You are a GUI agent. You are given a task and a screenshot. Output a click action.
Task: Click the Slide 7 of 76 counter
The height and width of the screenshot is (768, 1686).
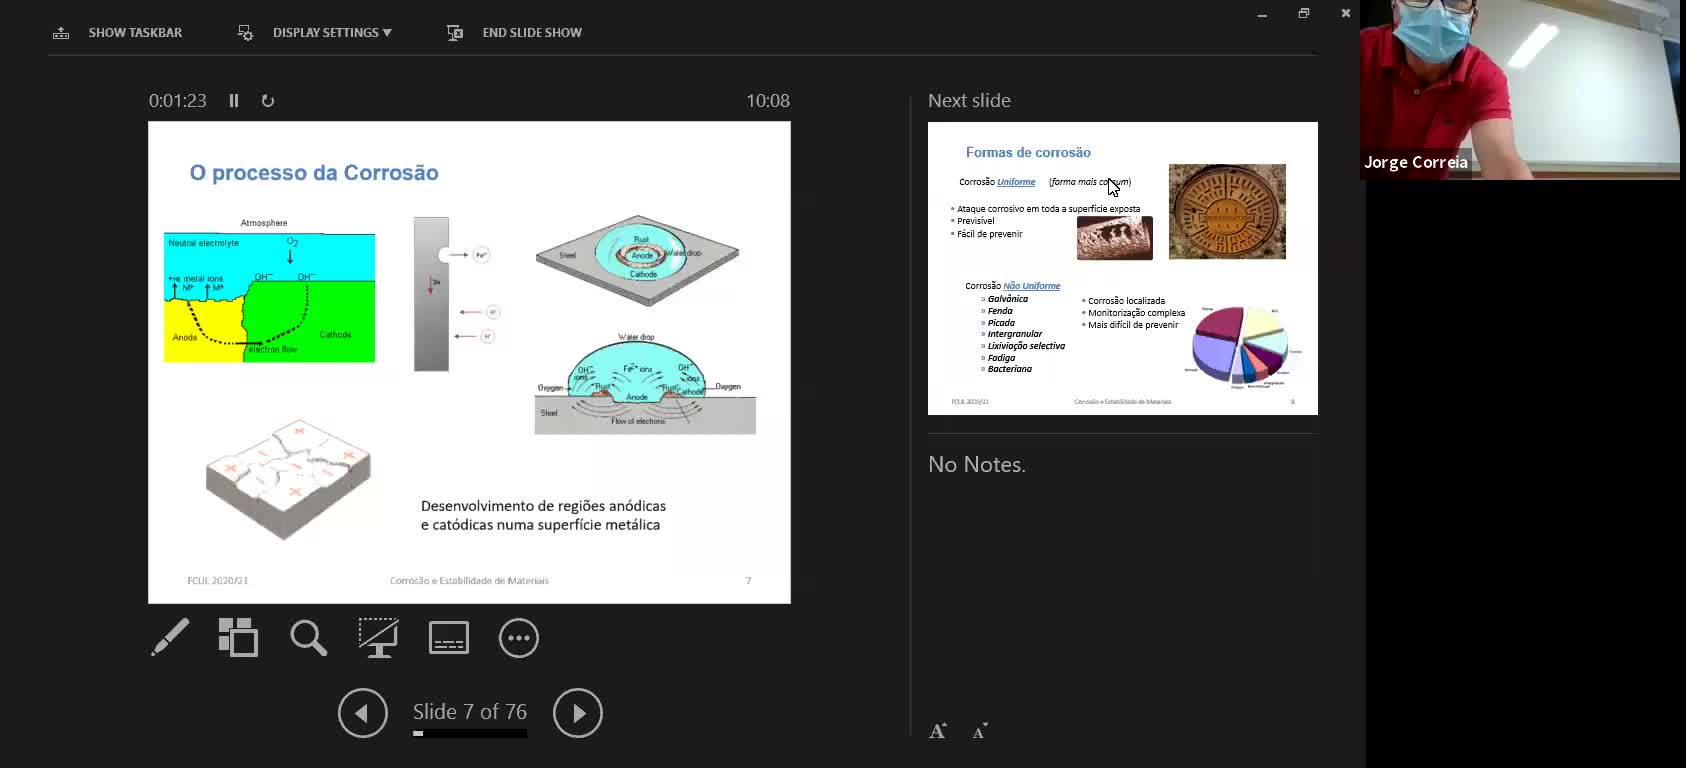pos(469,712)
